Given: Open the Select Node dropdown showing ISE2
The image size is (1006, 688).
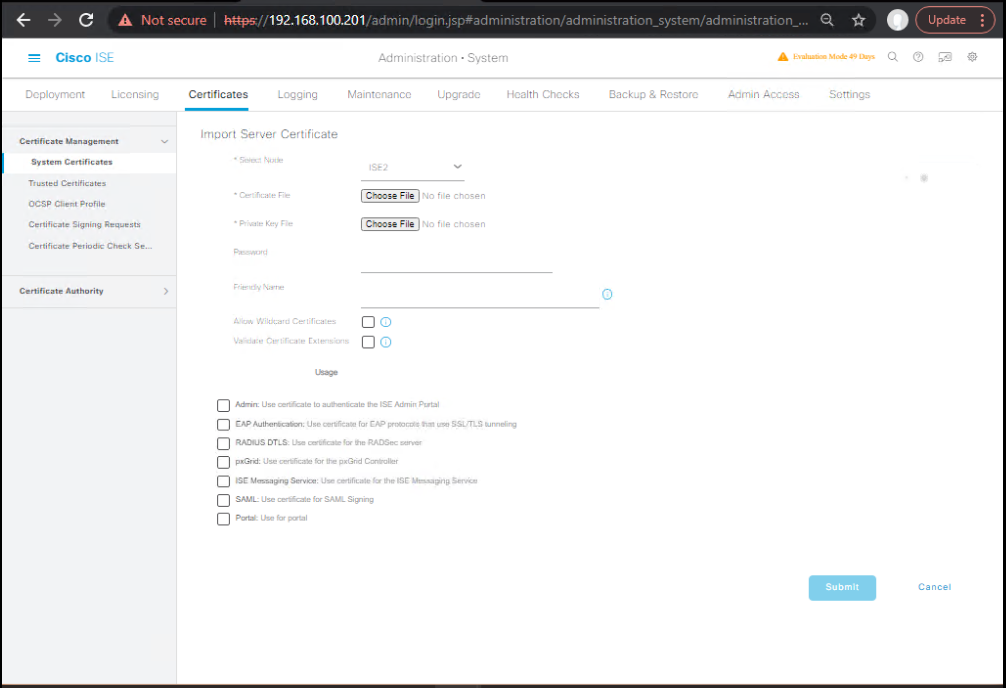Looking at the screenshot, I should coord(413,168).
